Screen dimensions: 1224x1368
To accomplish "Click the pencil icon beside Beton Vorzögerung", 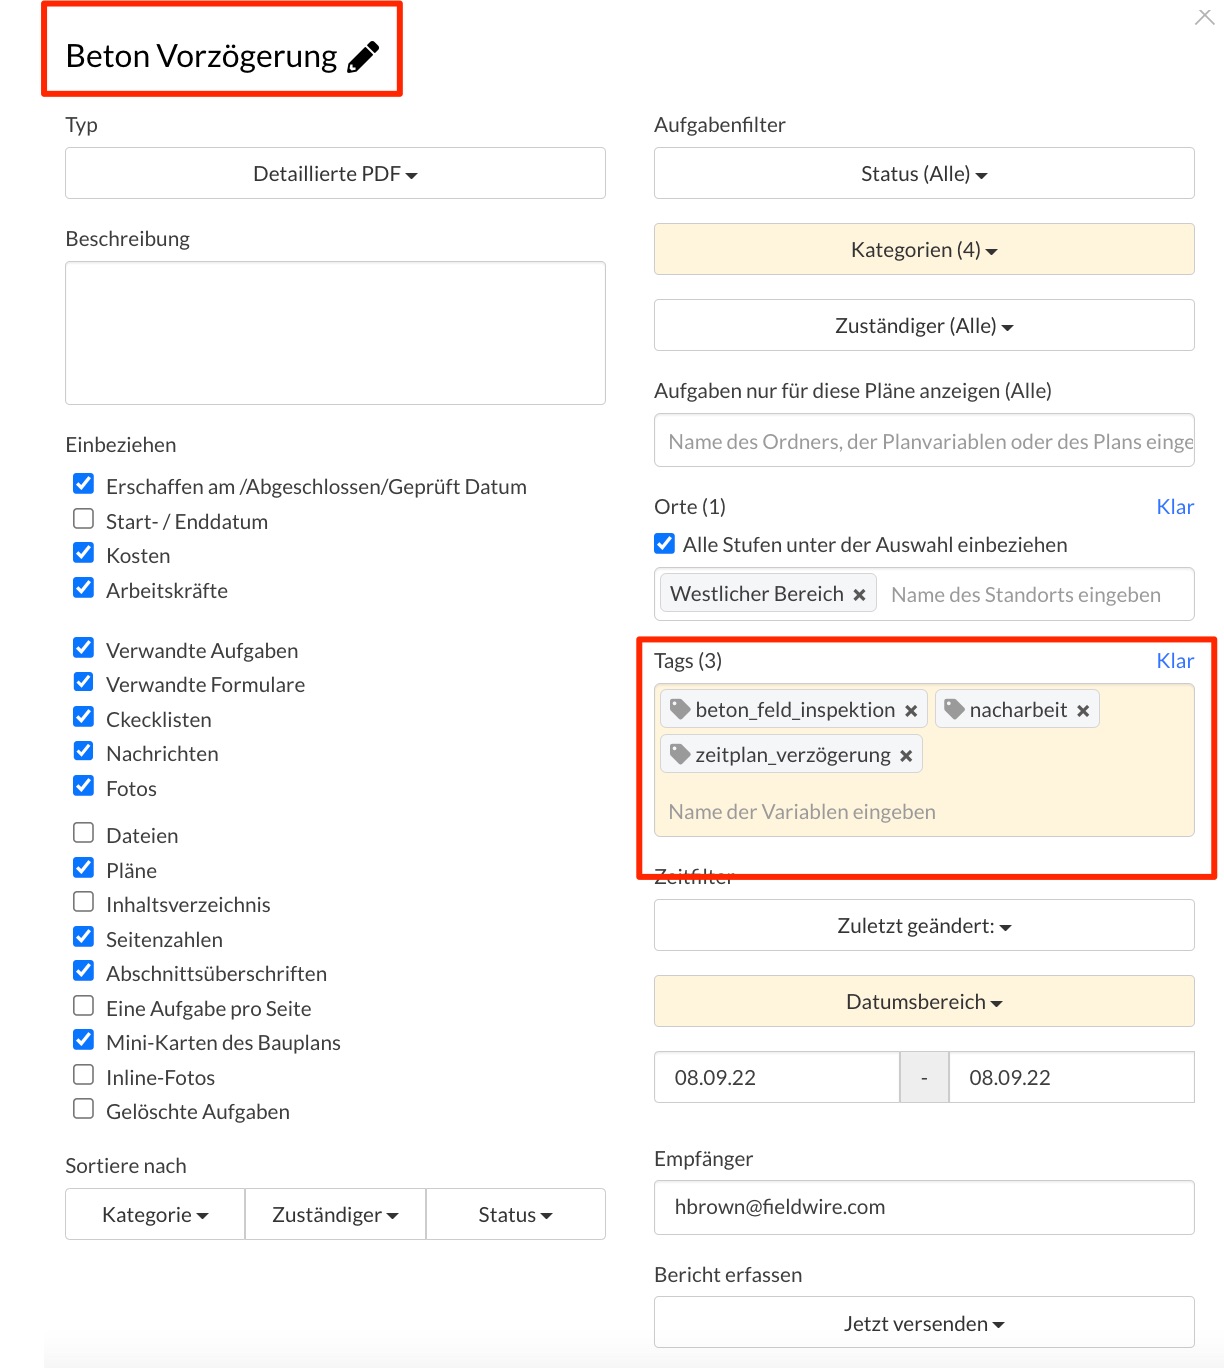I will tap(363, 57).
